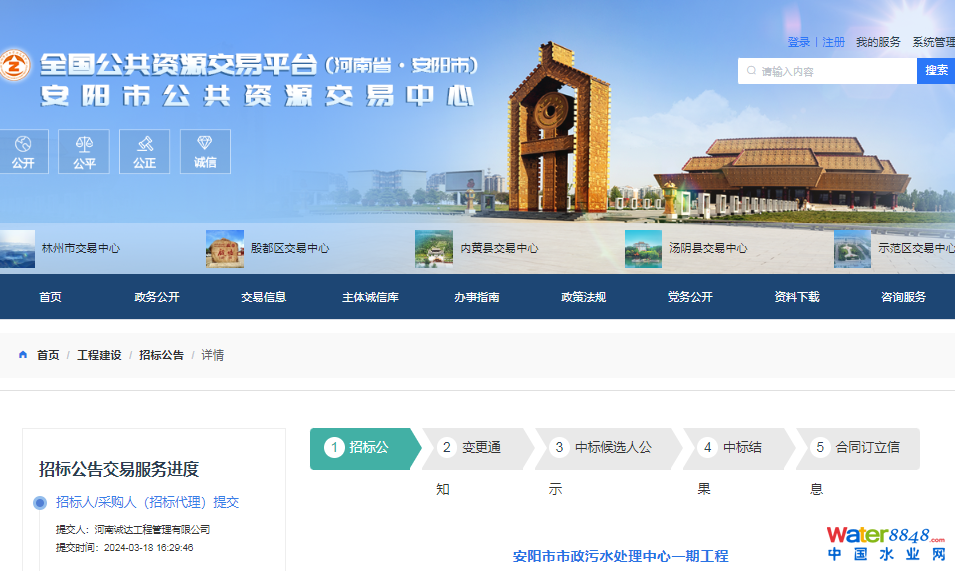Focus the search input field
This screenshot has height=571, width=955.
point(835,71)
